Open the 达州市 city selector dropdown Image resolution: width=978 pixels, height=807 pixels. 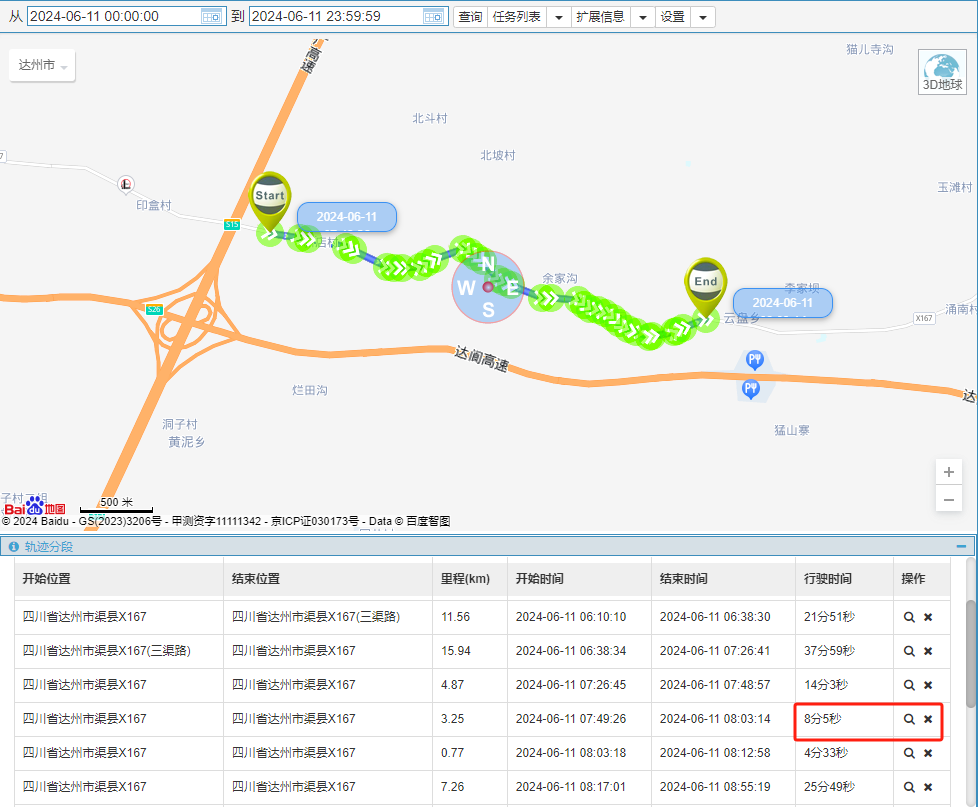pyautogui.click(x=43, y=66)
